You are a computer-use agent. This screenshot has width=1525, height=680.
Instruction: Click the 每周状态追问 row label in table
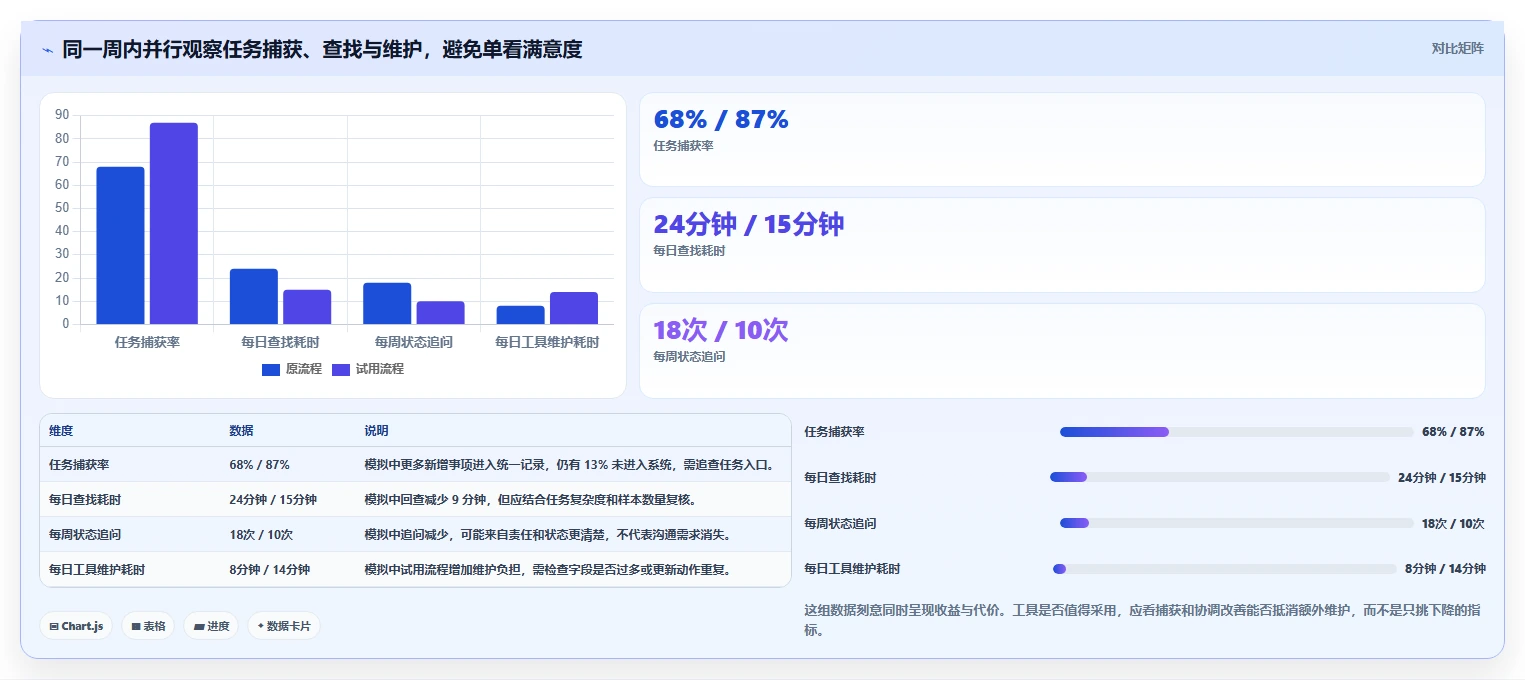85,535
